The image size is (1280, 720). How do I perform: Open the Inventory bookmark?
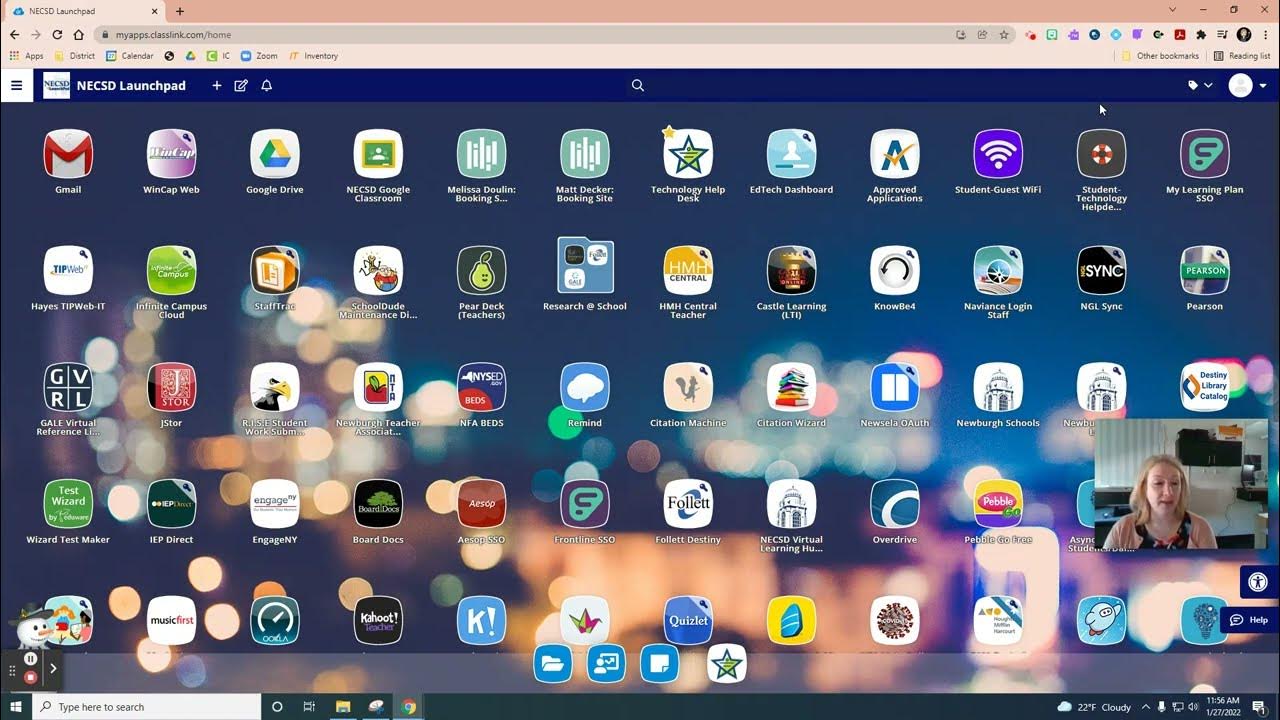314,56
